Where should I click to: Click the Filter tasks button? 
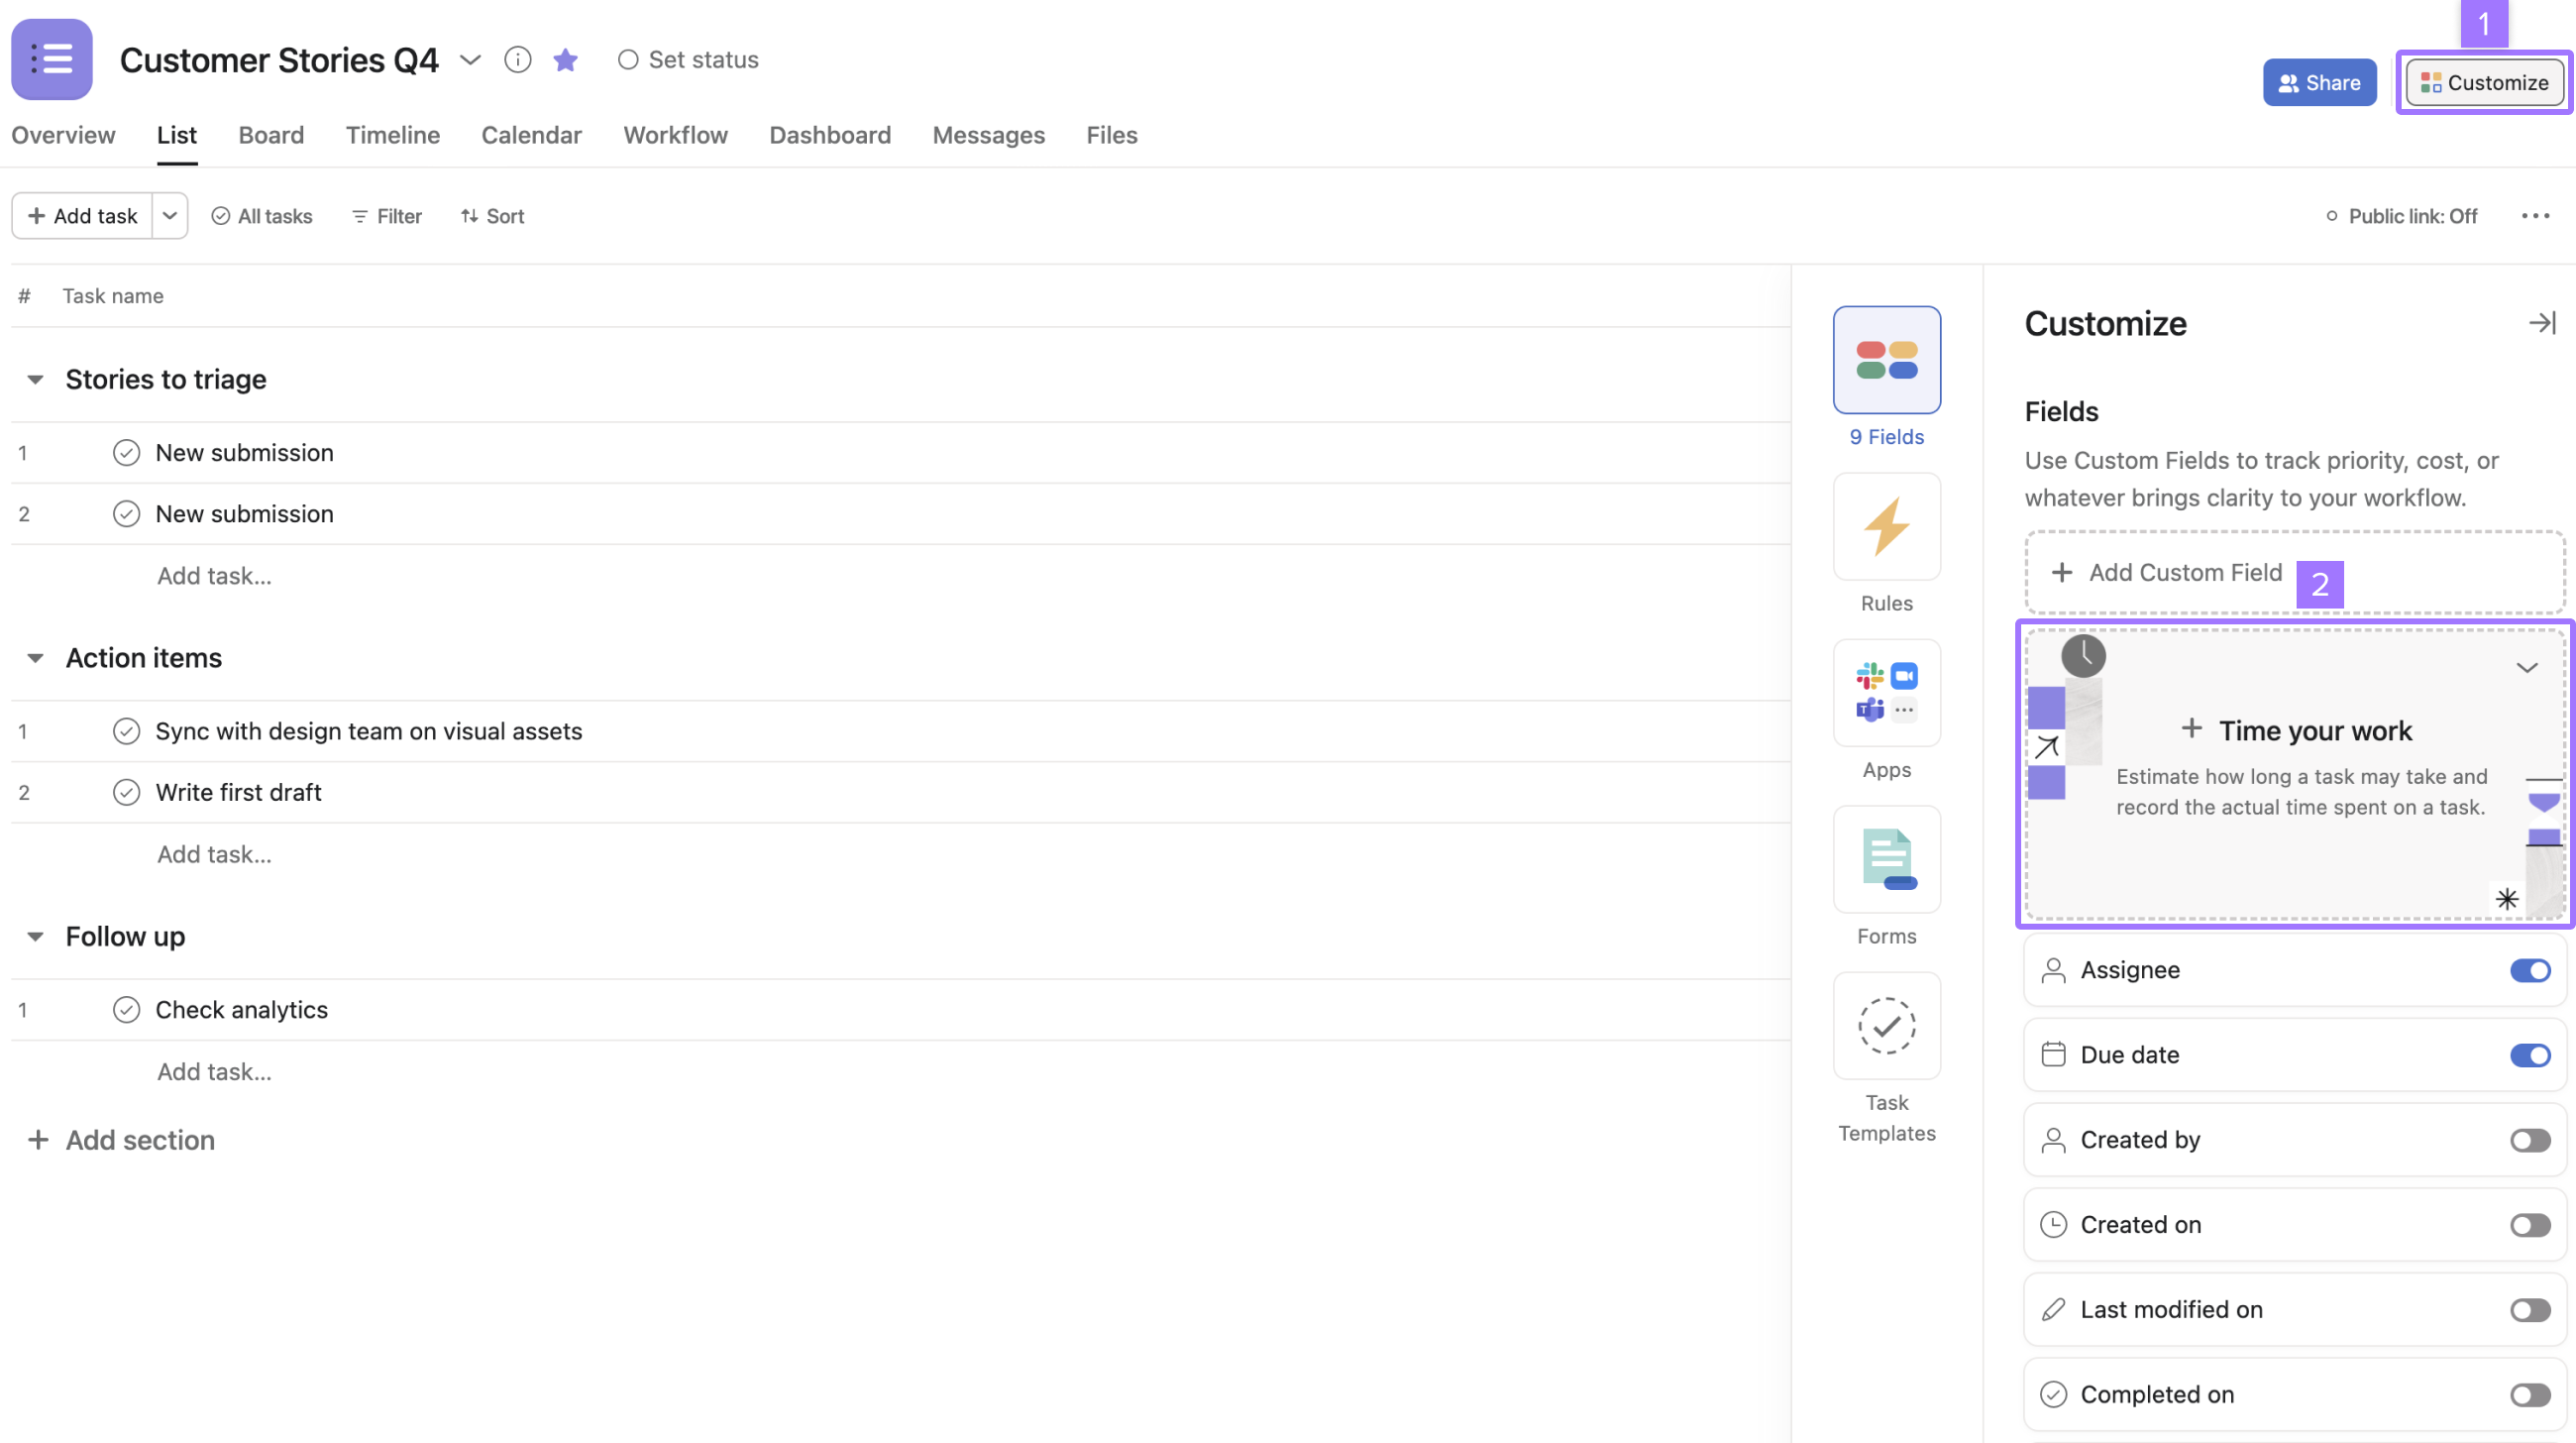pos(385,216)
